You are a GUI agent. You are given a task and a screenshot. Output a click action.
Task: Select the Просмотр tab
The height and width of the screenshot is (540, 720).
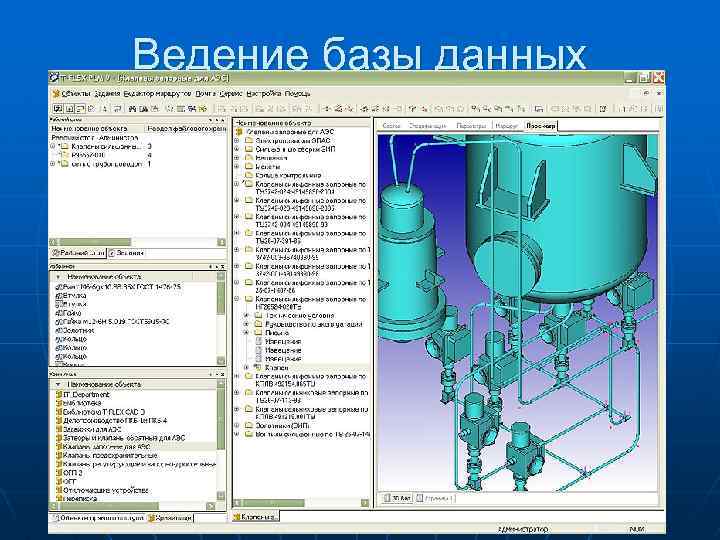click(x=540, y=125)
